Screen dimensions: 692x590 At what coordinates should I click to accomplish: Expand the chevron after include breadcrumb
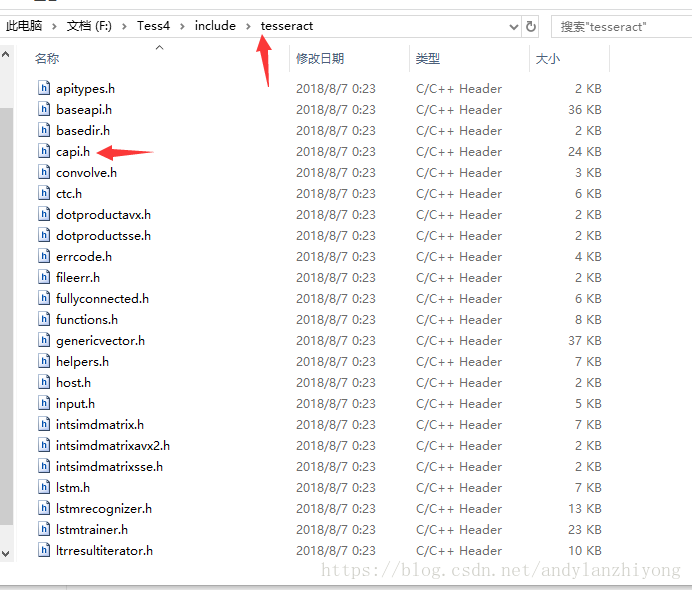tap(248, 26)
